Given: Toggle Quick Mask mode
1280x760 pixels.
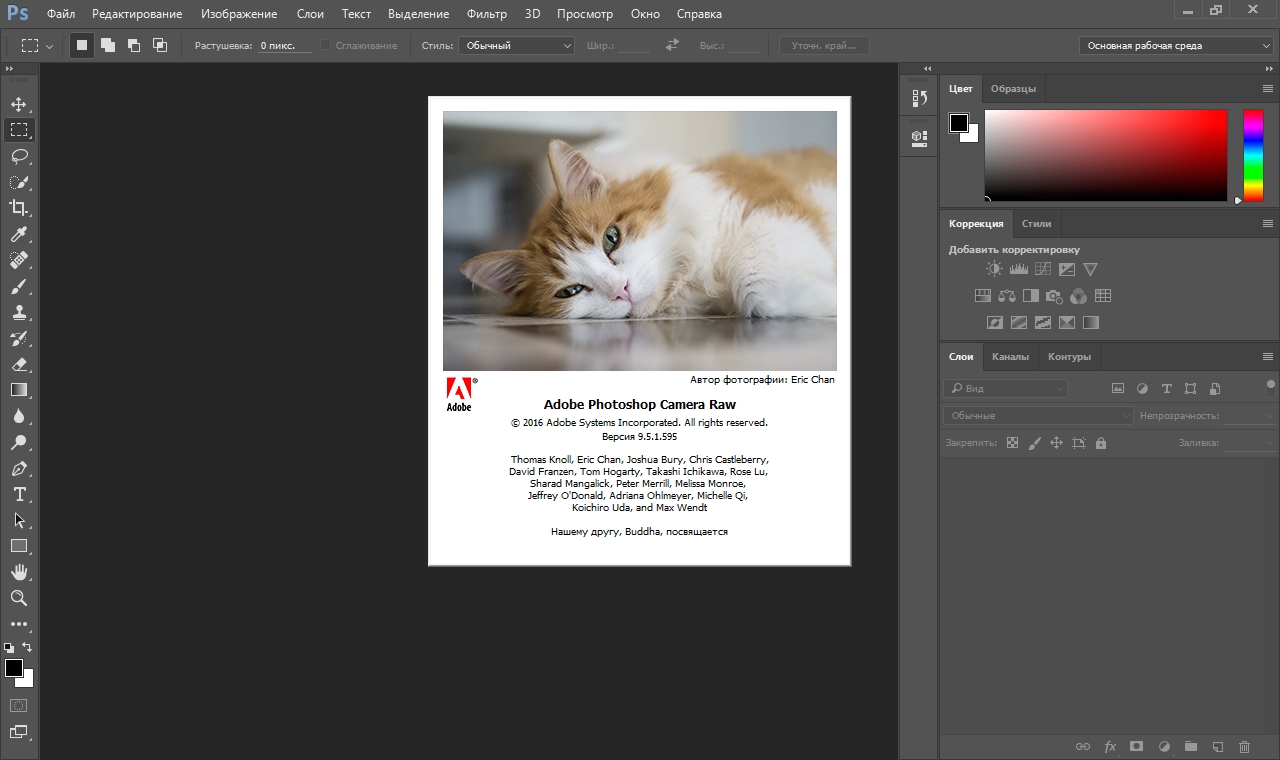Looking at the screenshot, I should (19, 706).
